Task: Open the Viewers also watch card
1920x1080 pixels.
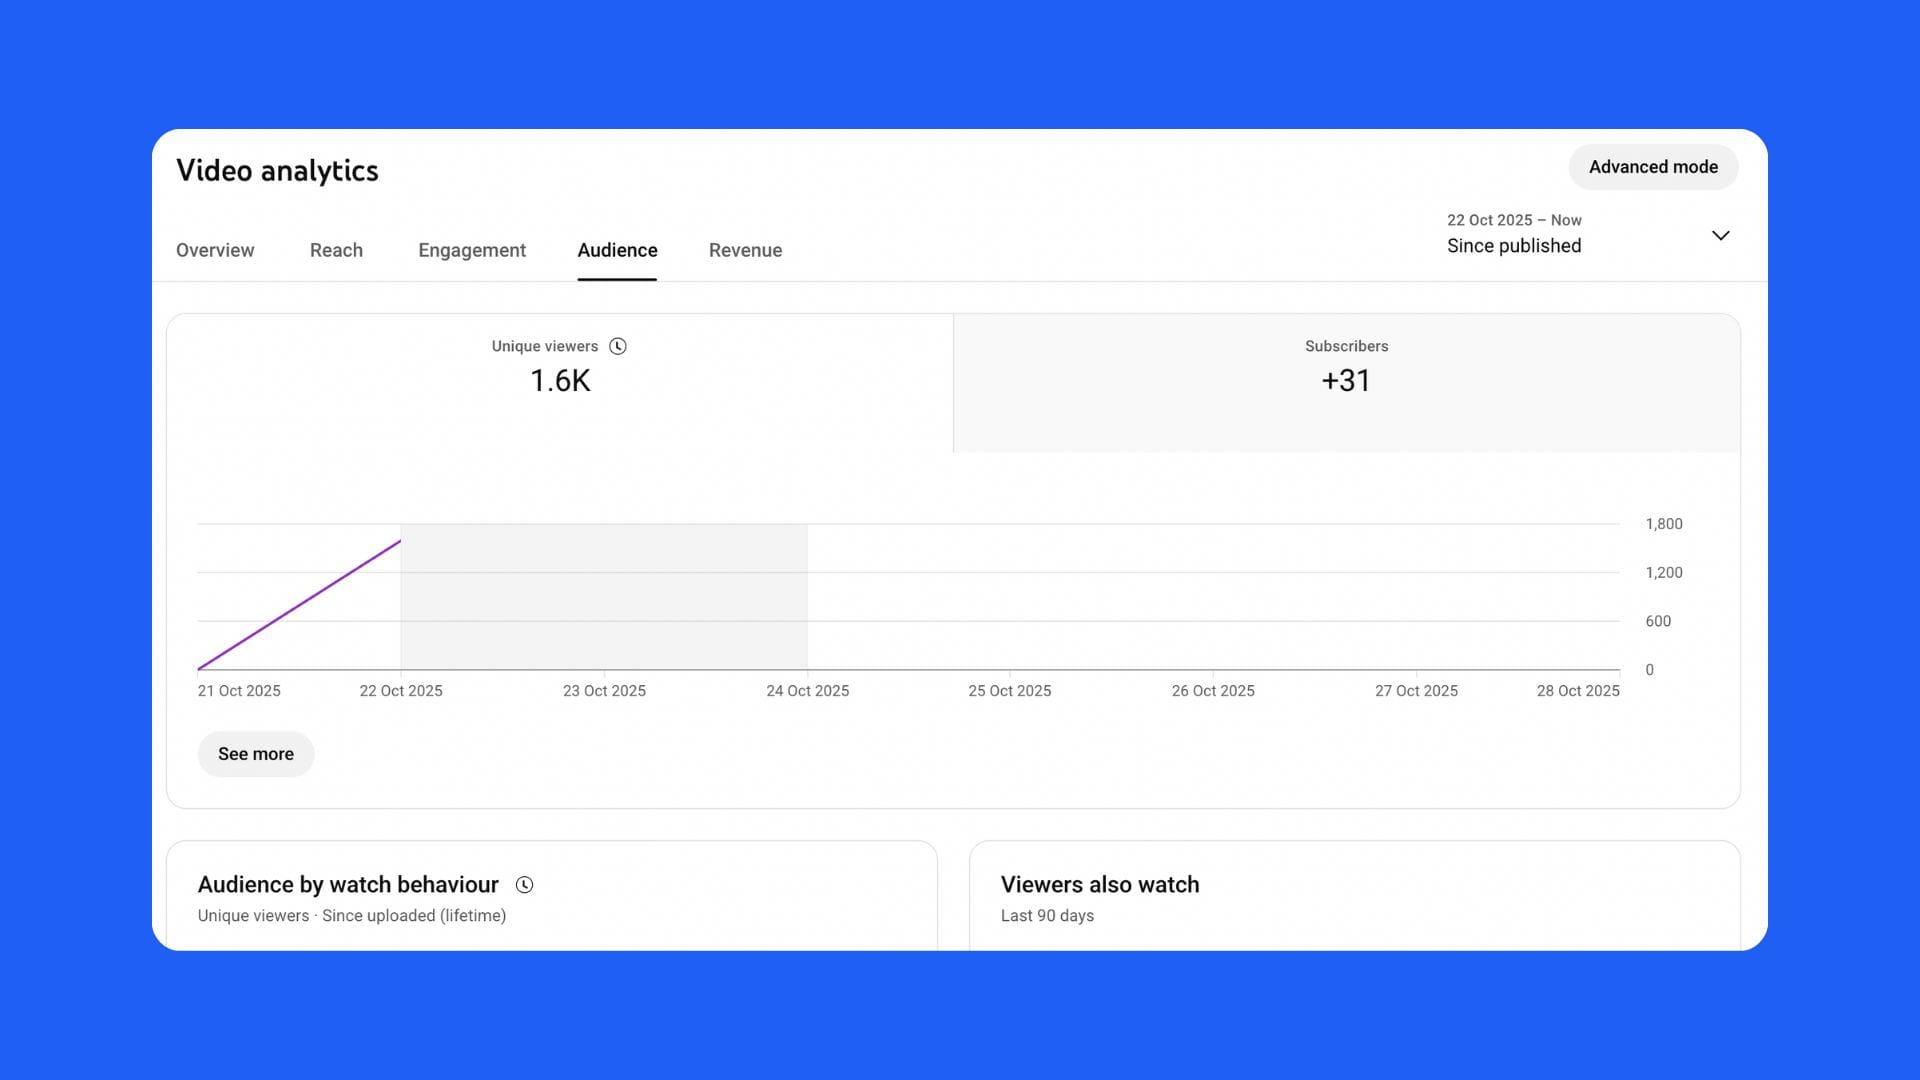Action: [1100, 885]
